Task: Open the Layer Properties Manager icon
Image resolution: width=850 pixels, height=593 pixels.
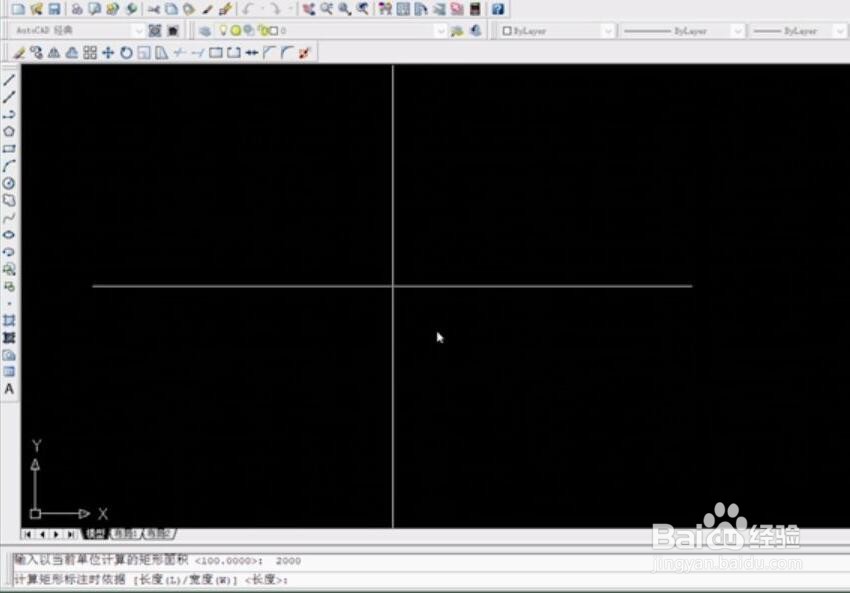Action: pos(205,31)
